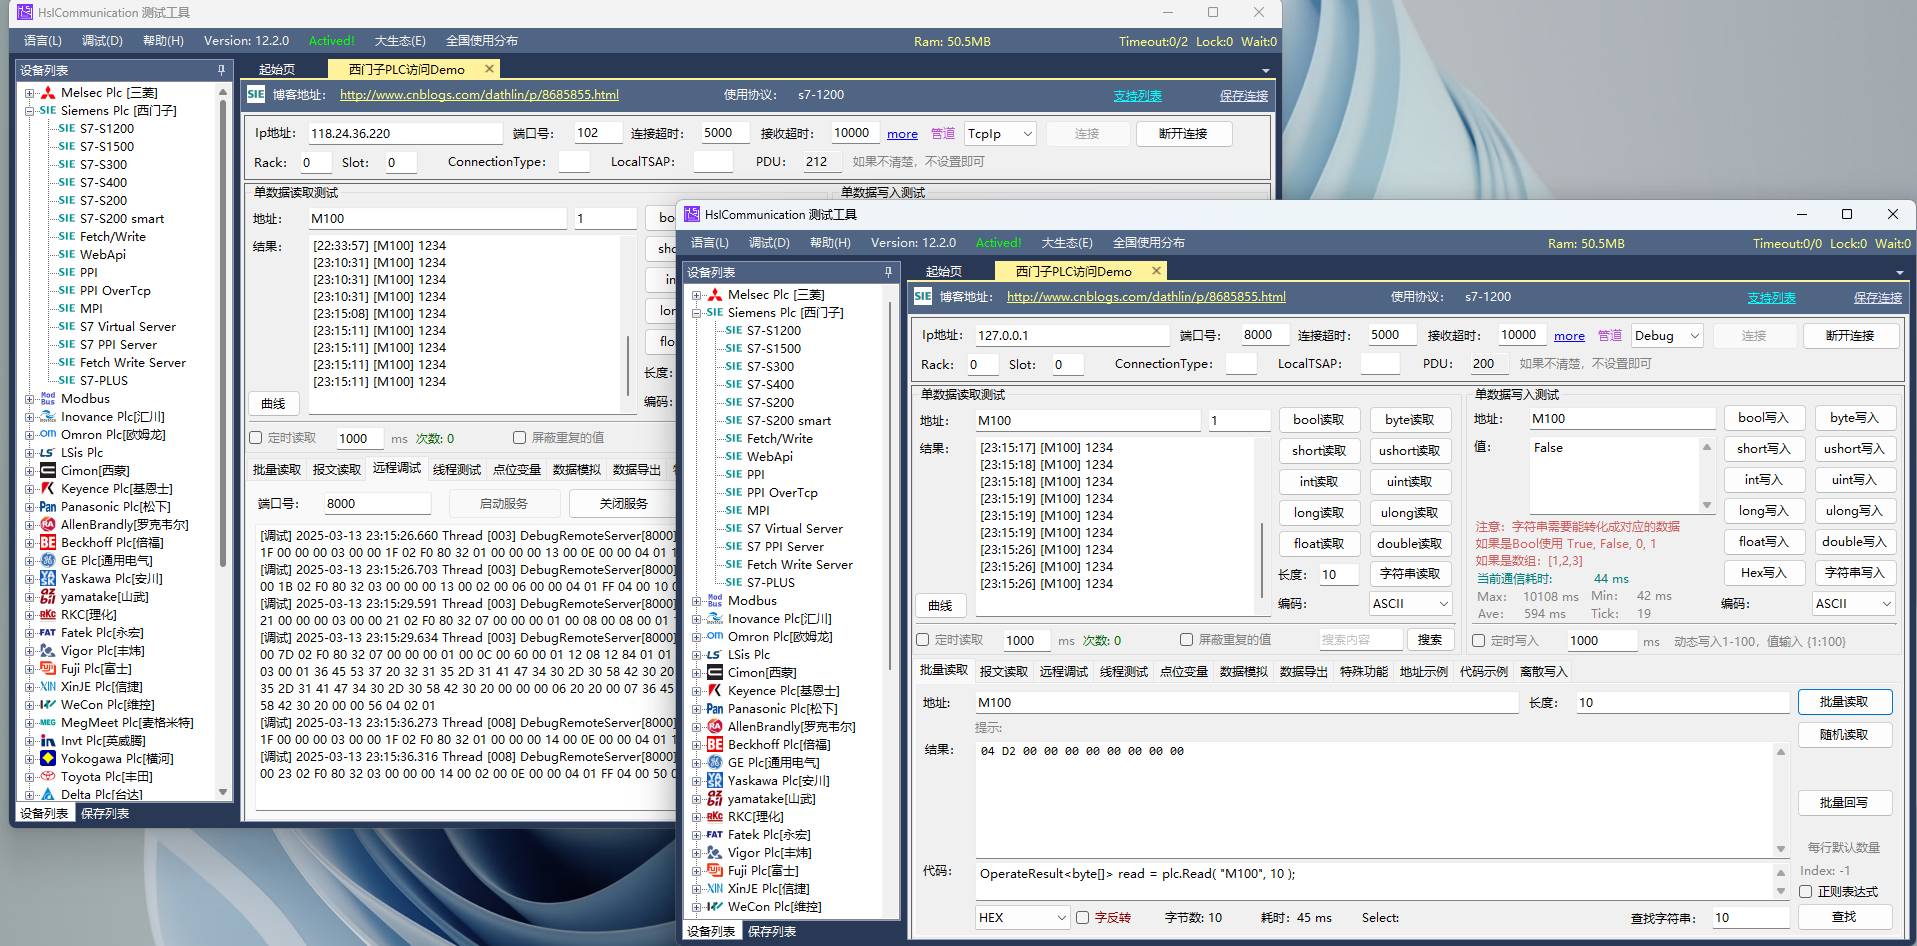Select S7-1500 item in front window tree
The height and width of the screenshot is (946, 1917).
[x=774, y=349]
